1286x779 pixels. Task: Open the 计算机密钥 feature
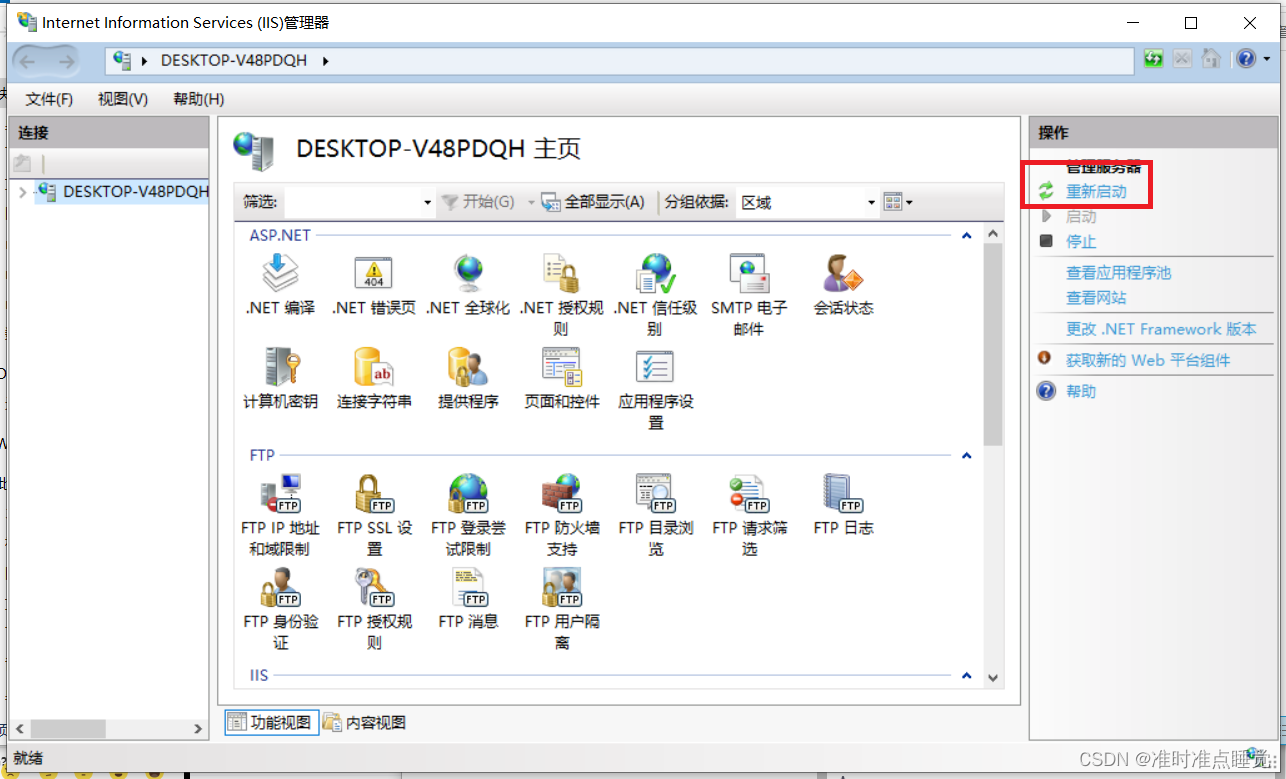click(280, 378)
